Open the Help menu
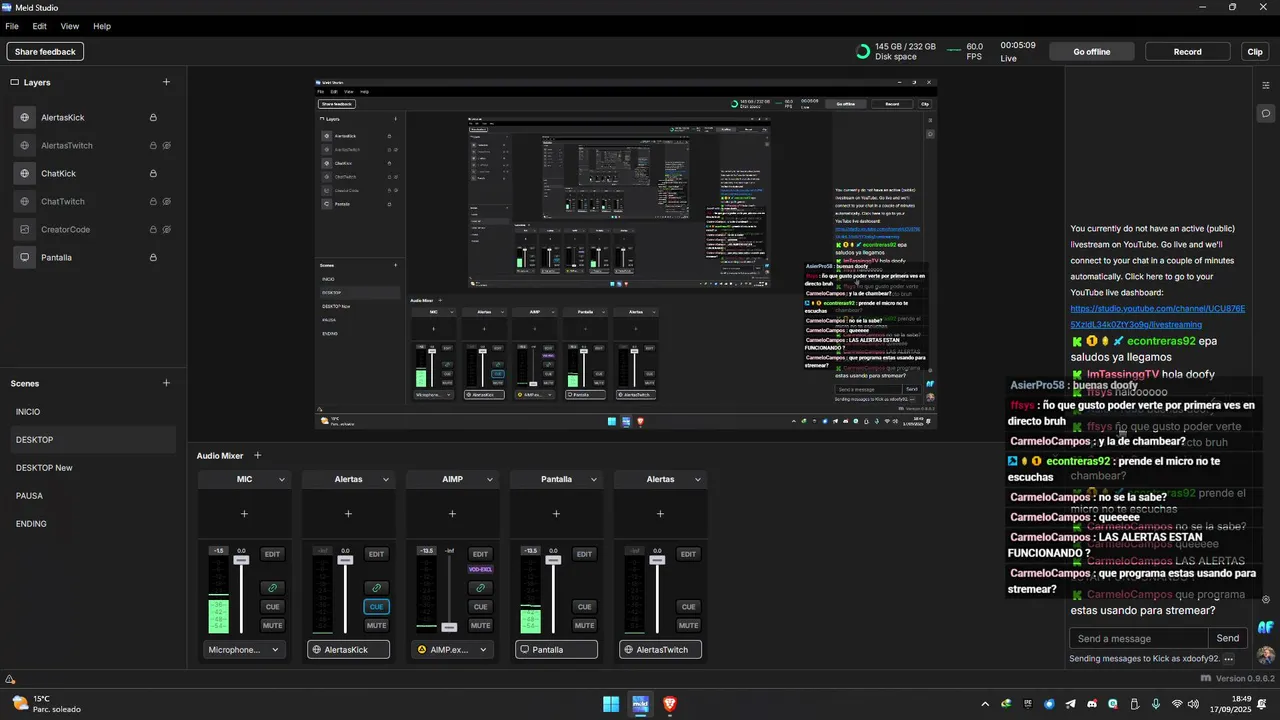Screen dimensions: 1280x720 point(102,26)
